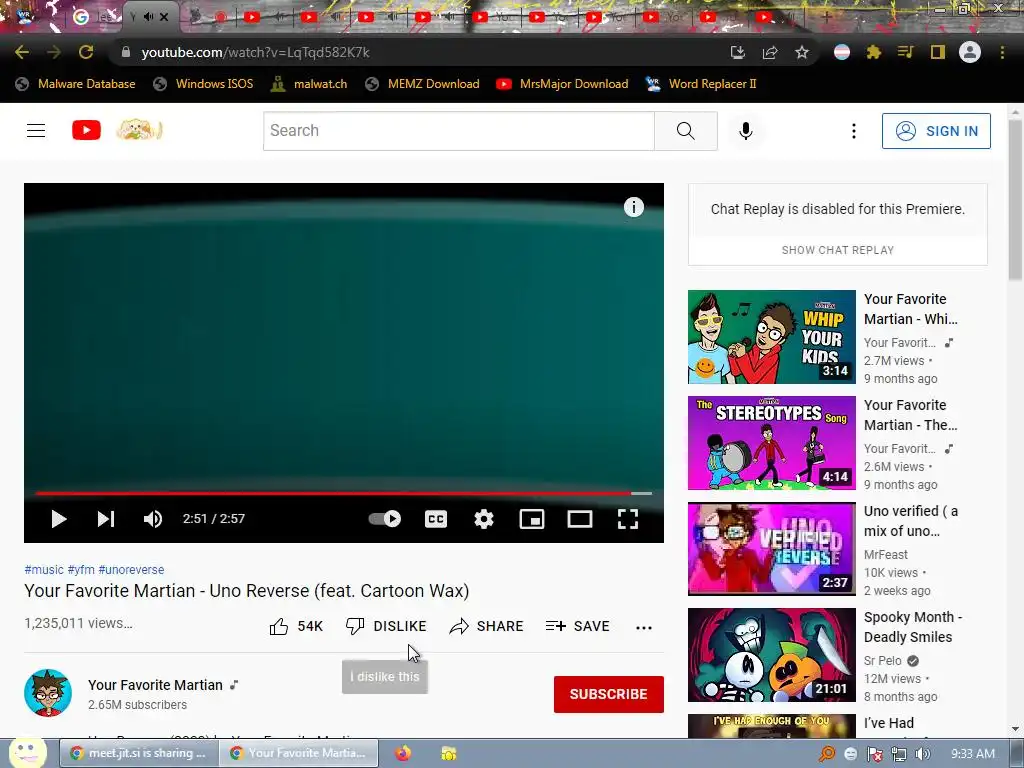Switch to theater mode

[x=580, y=519]
